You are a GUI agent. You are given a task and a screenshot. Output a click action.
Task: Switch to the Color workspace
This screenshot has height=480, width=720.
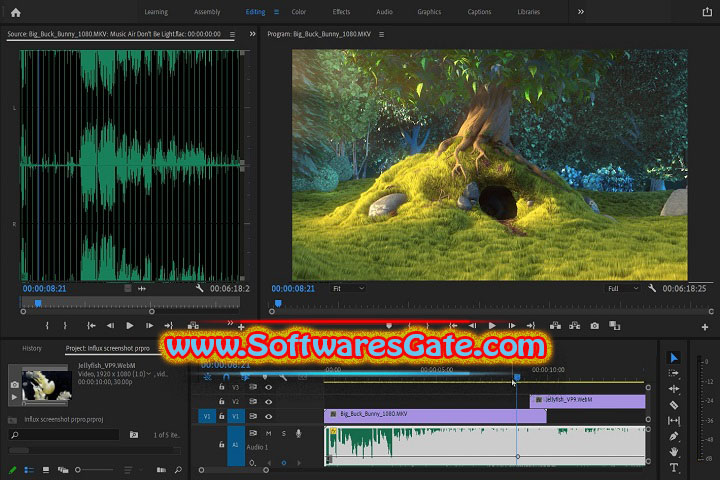pyautogui.click(x=298, y=12)
